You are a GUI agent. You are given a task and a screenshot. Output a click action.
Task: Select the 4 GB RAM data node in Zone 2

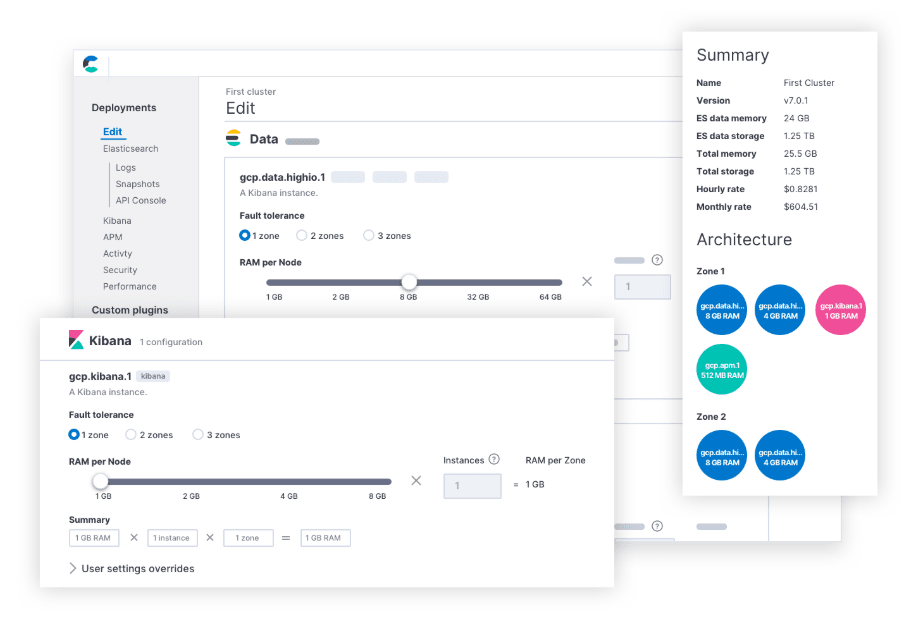coord(780,456)
